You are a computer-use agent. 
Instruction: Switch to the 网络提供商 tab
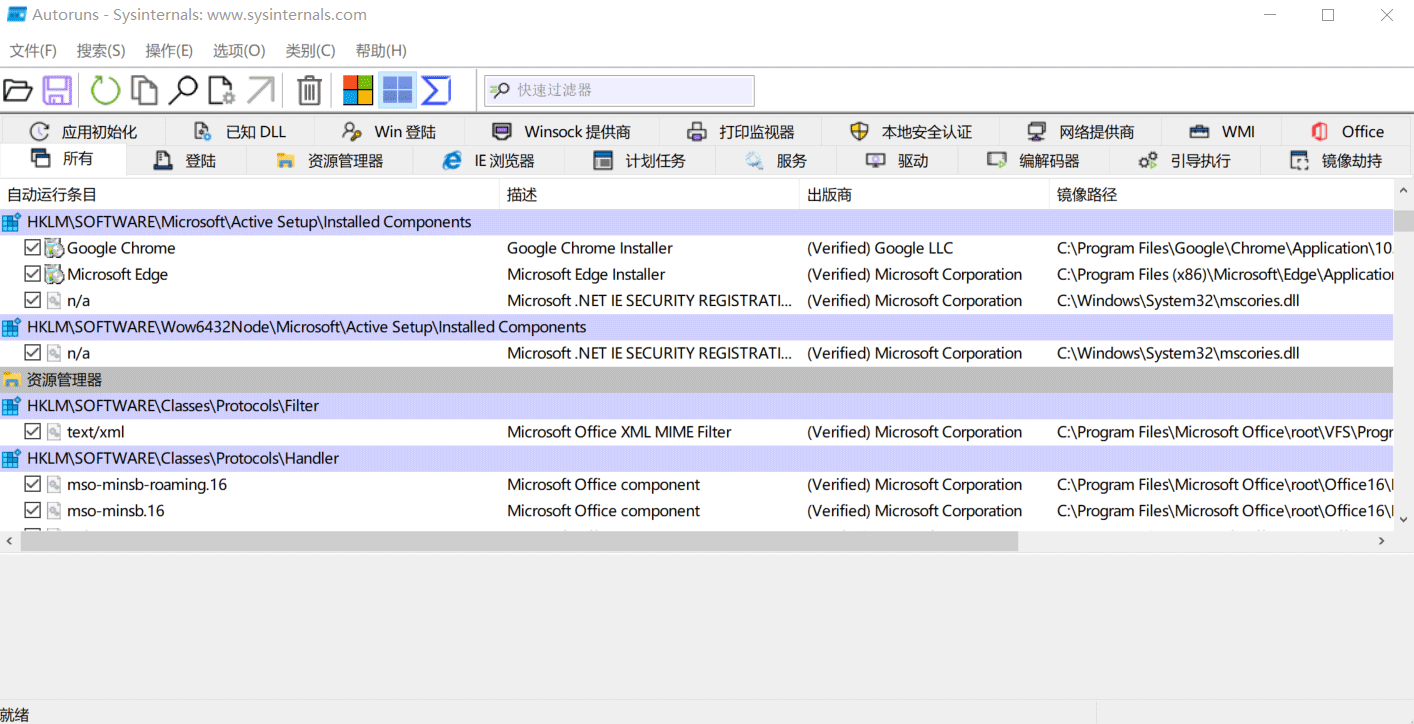pyautogui.click(x=1082, y=132)
